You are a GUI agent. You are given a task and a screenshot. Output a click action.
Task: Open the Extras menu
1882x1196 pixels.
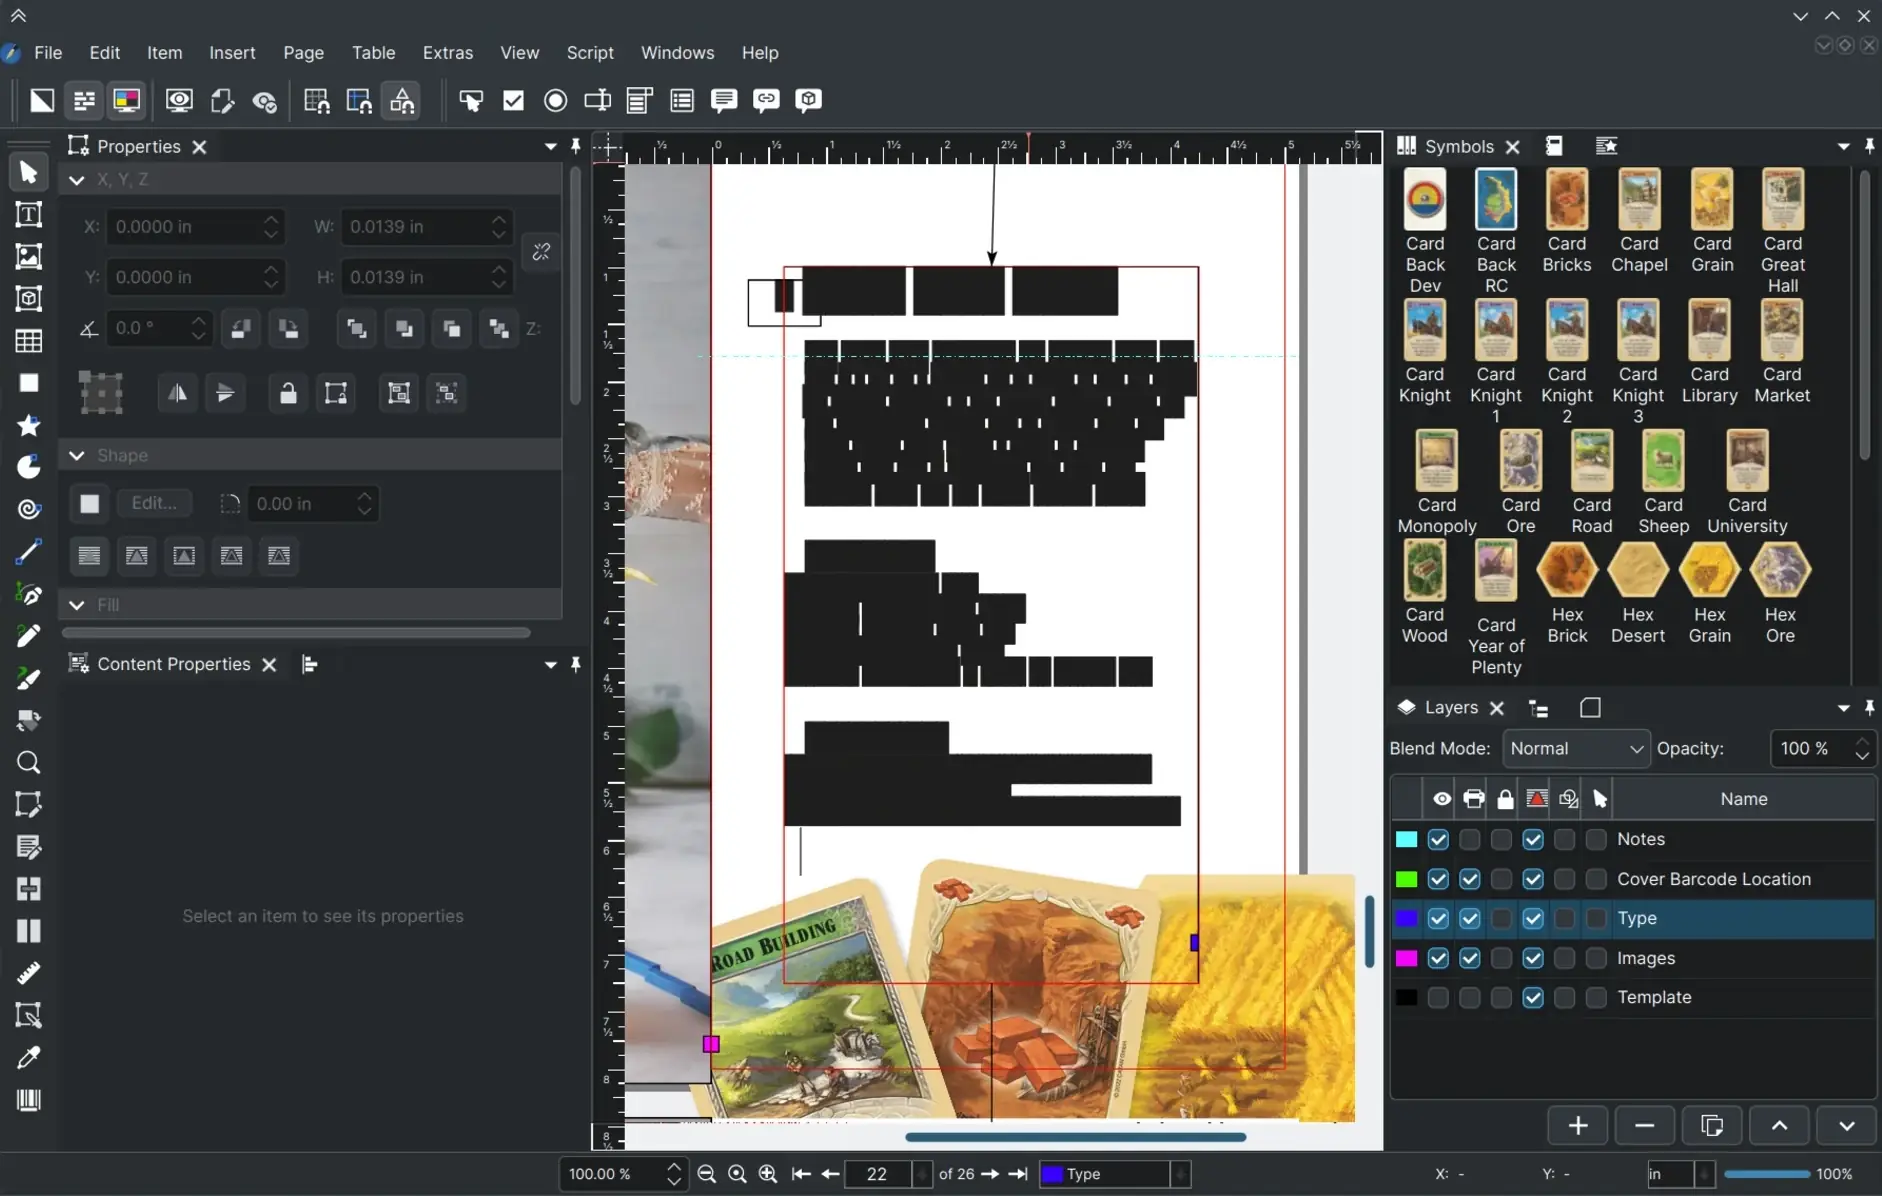coord(447,53)
